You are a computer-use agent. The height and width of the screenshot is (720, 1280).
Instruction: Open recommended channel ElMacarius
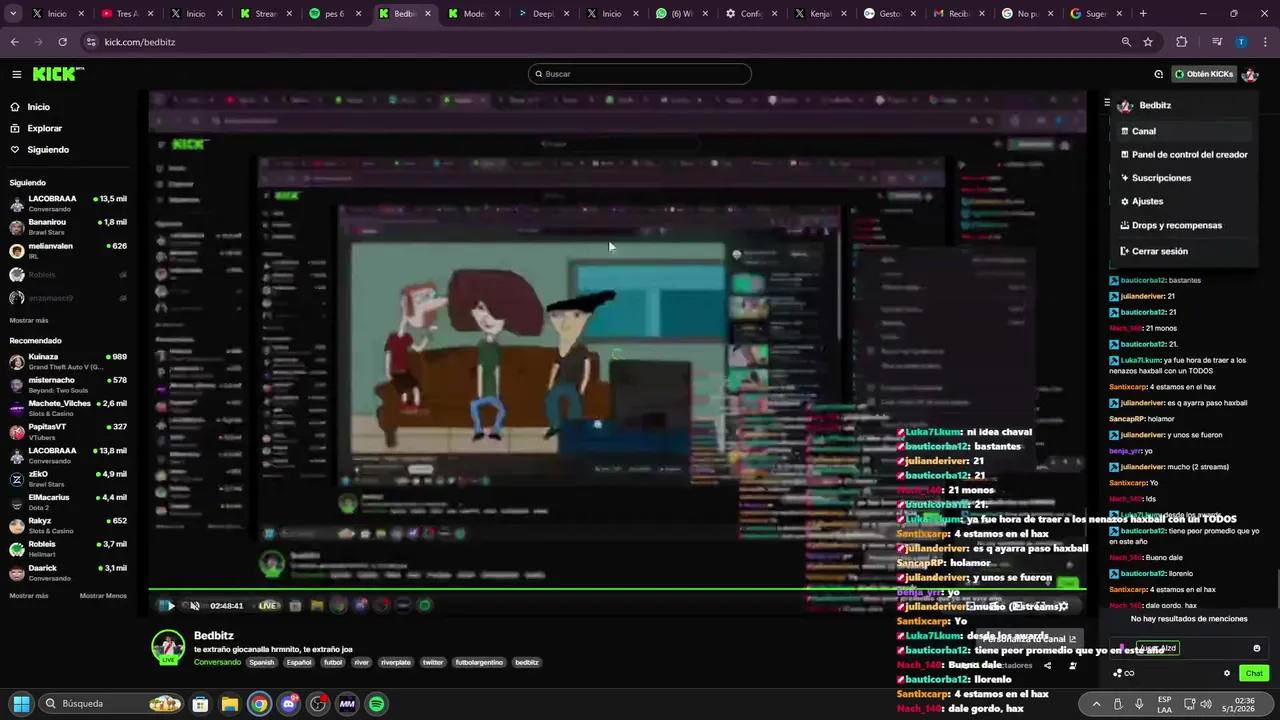[x=68, y=502]
